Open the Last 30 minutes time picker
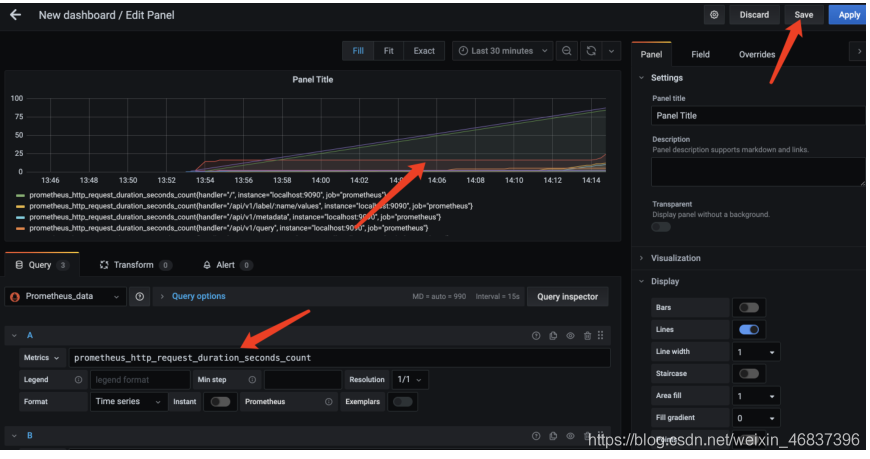The height and width of the screenshot is (459, 870). 502,51
